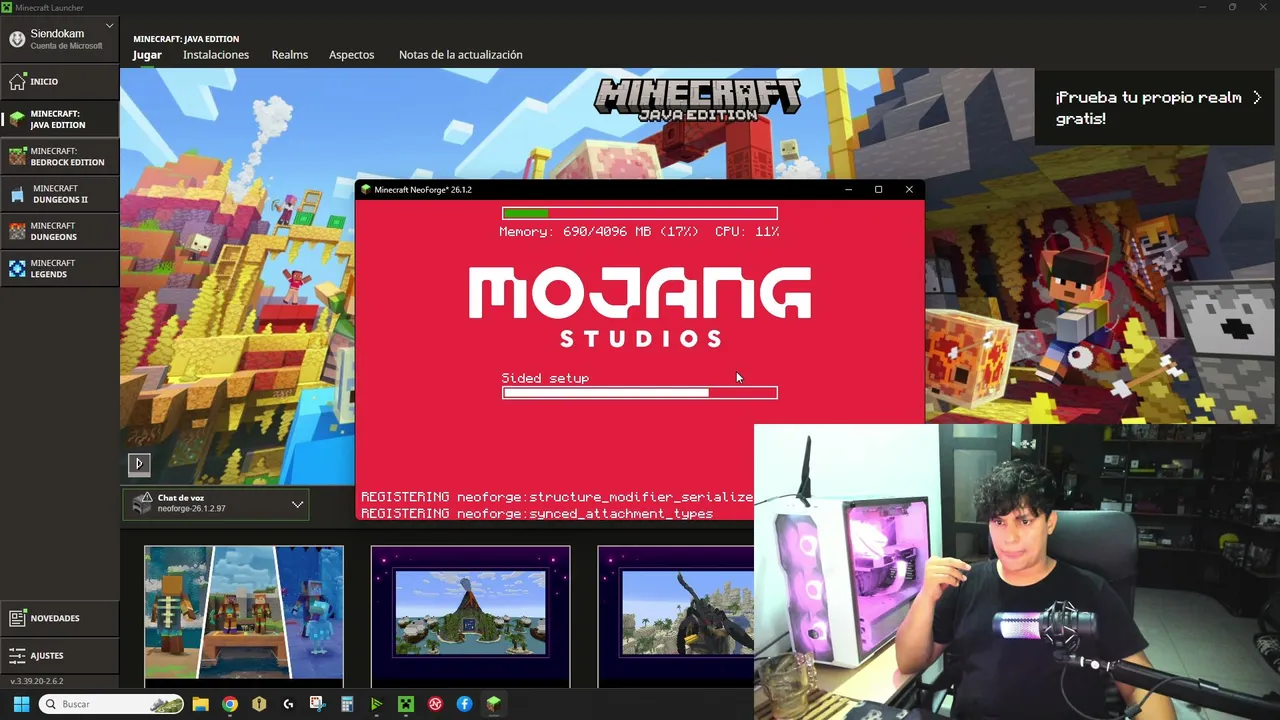Open the green arrow app in taskbar

point(376,704)
